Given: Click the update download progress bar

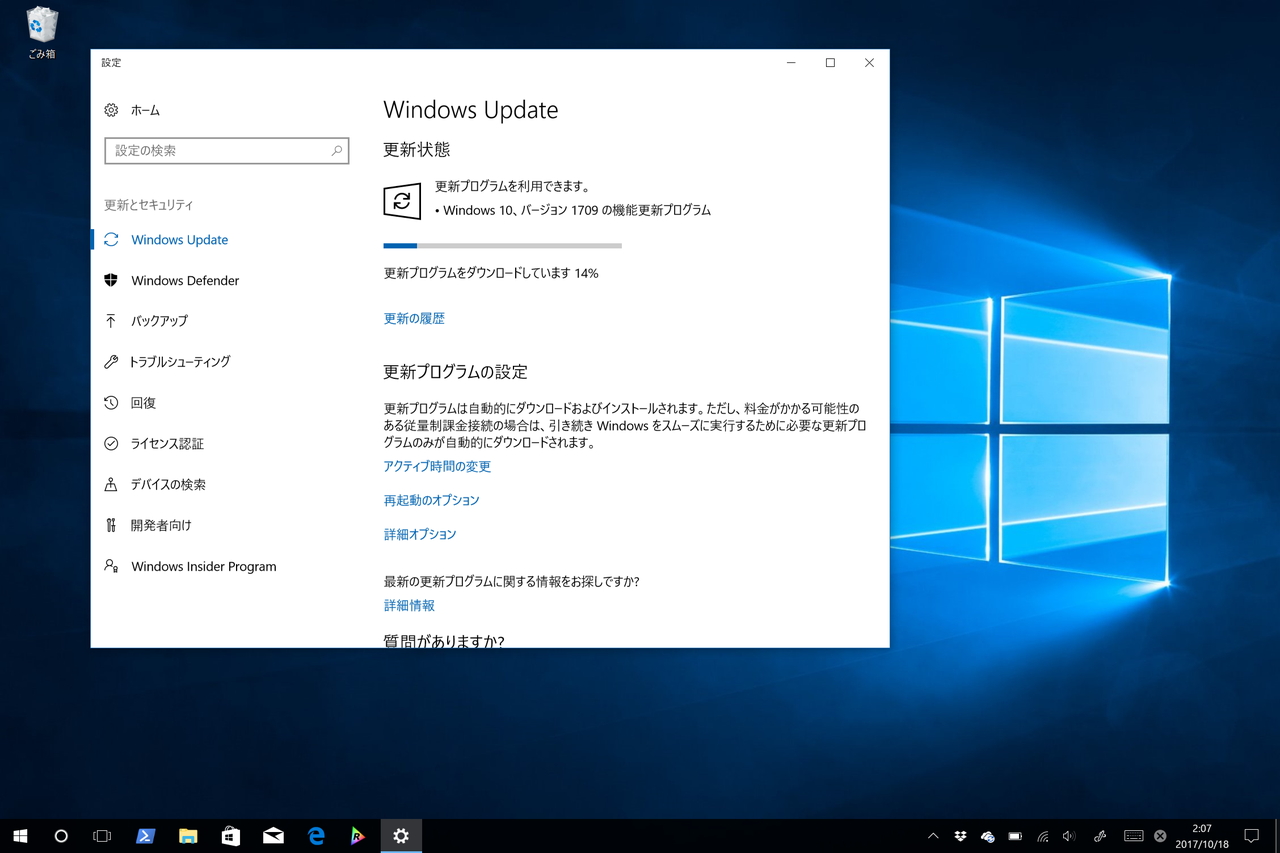Looking at the screenshot, I should [501, 245].
